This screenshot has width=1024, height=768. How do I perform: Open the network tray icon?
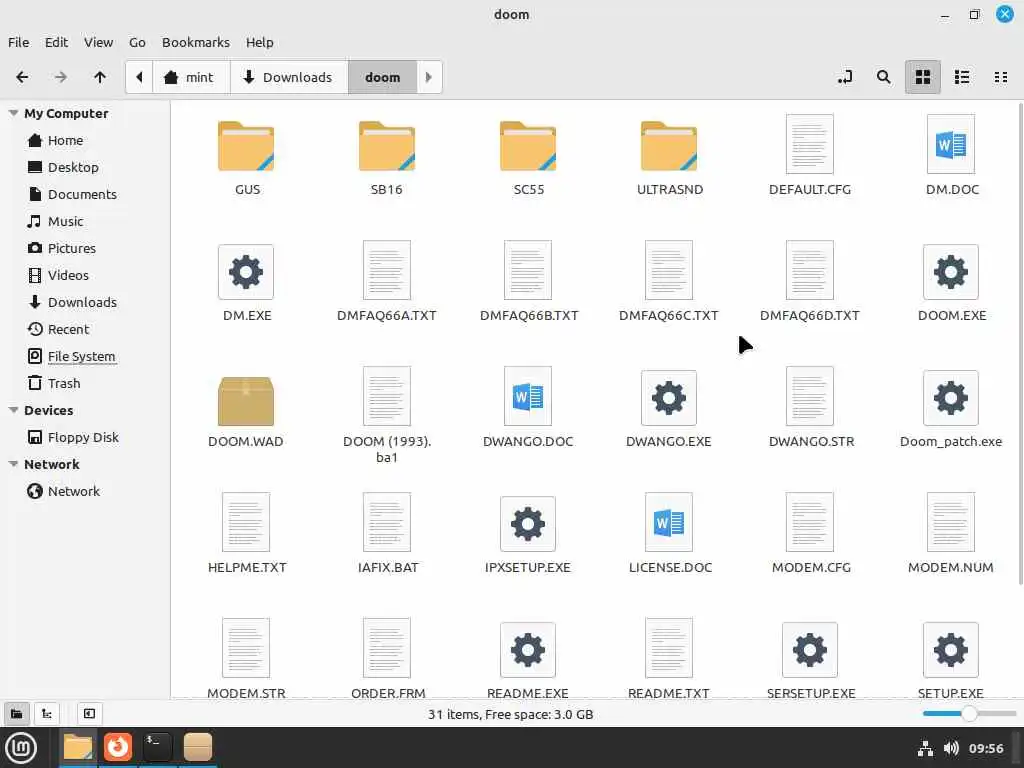click(925, 748)
